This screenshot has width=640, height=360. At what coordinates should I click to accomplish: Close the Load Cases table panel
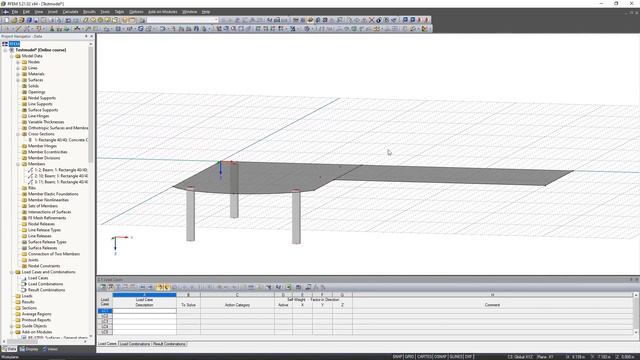[x=636, y=280]
